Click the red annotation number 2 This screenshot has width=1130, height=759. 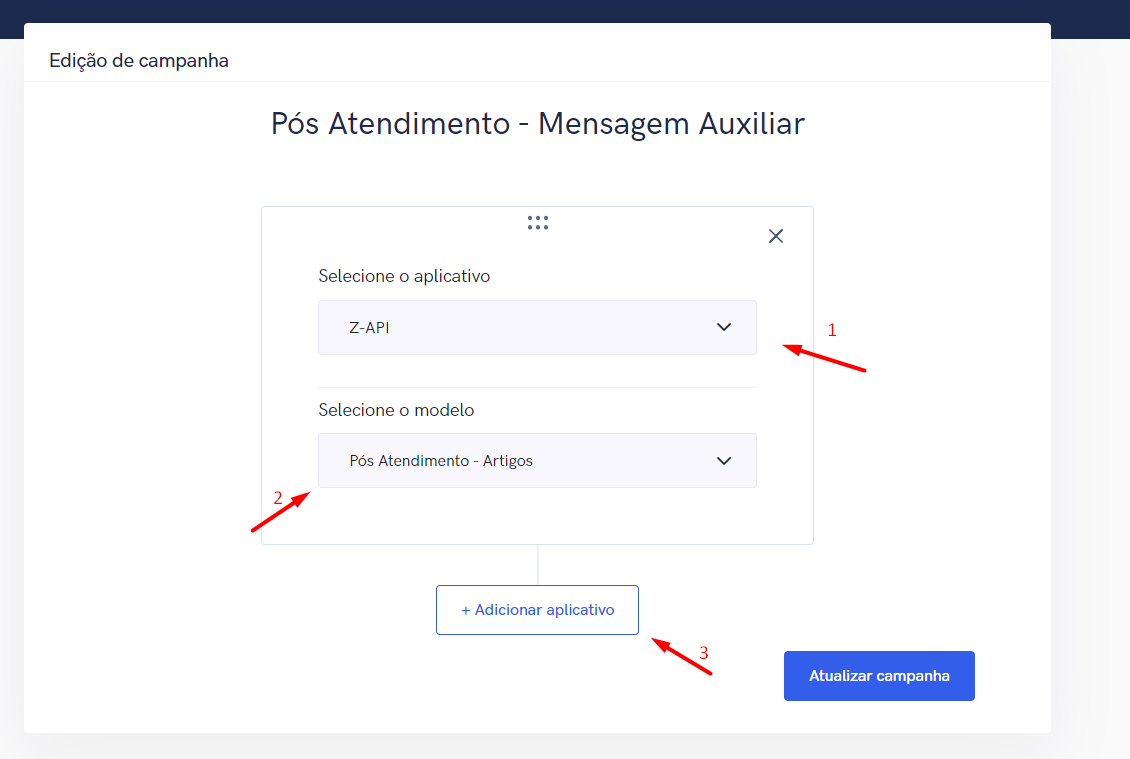click(278, 497)
